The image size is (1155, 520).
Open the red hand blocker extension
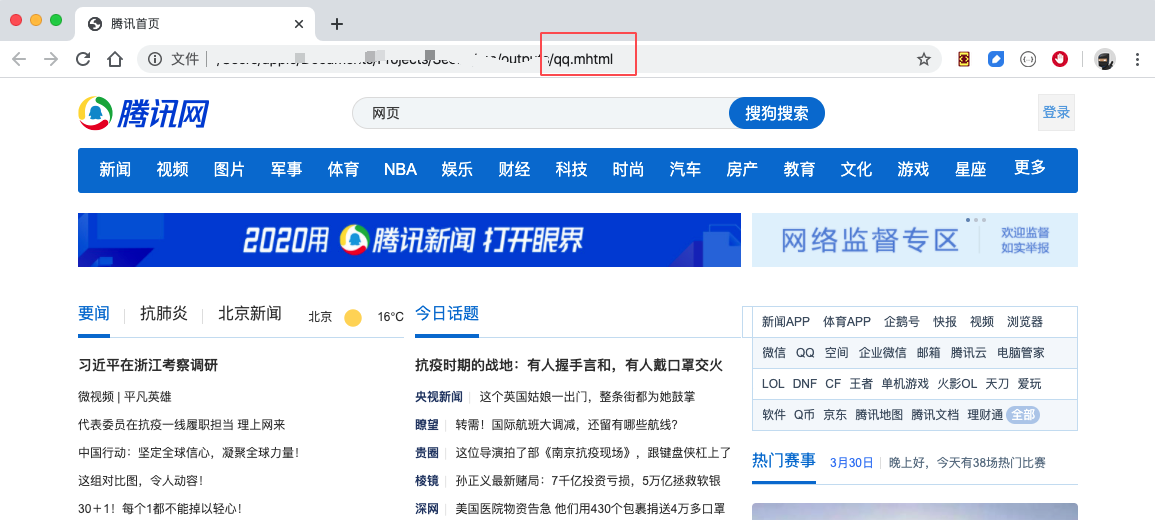coord(1060,60)
